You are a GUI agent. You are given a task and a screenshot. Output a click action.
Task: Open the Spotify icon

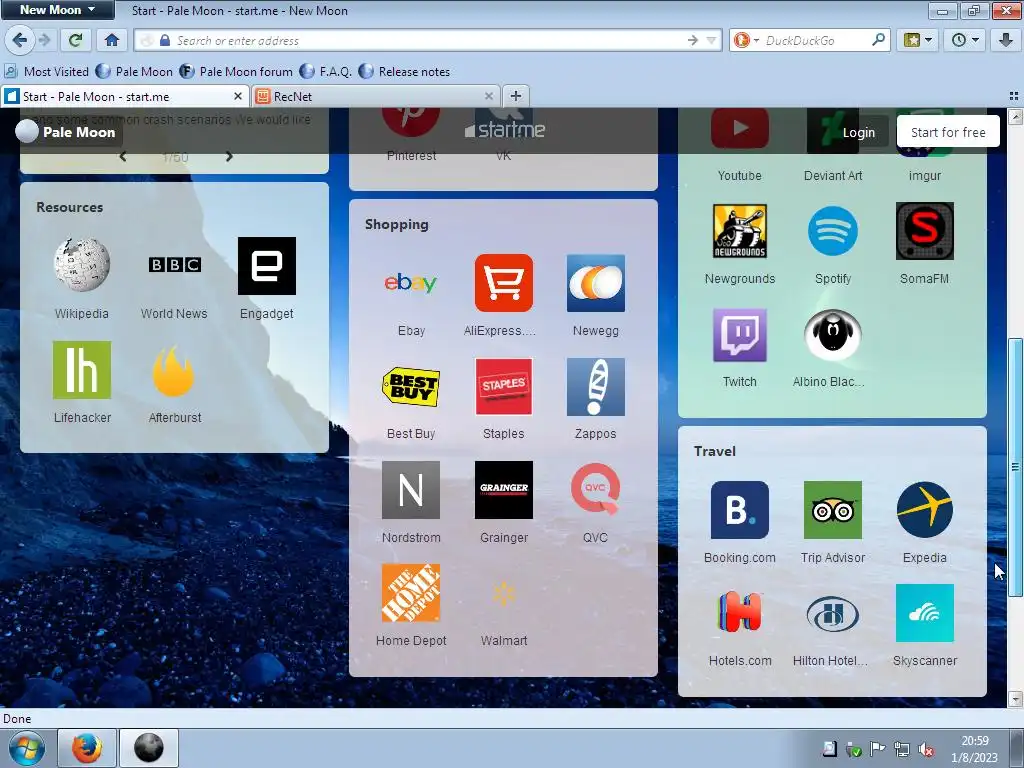(x=833, y=231)
